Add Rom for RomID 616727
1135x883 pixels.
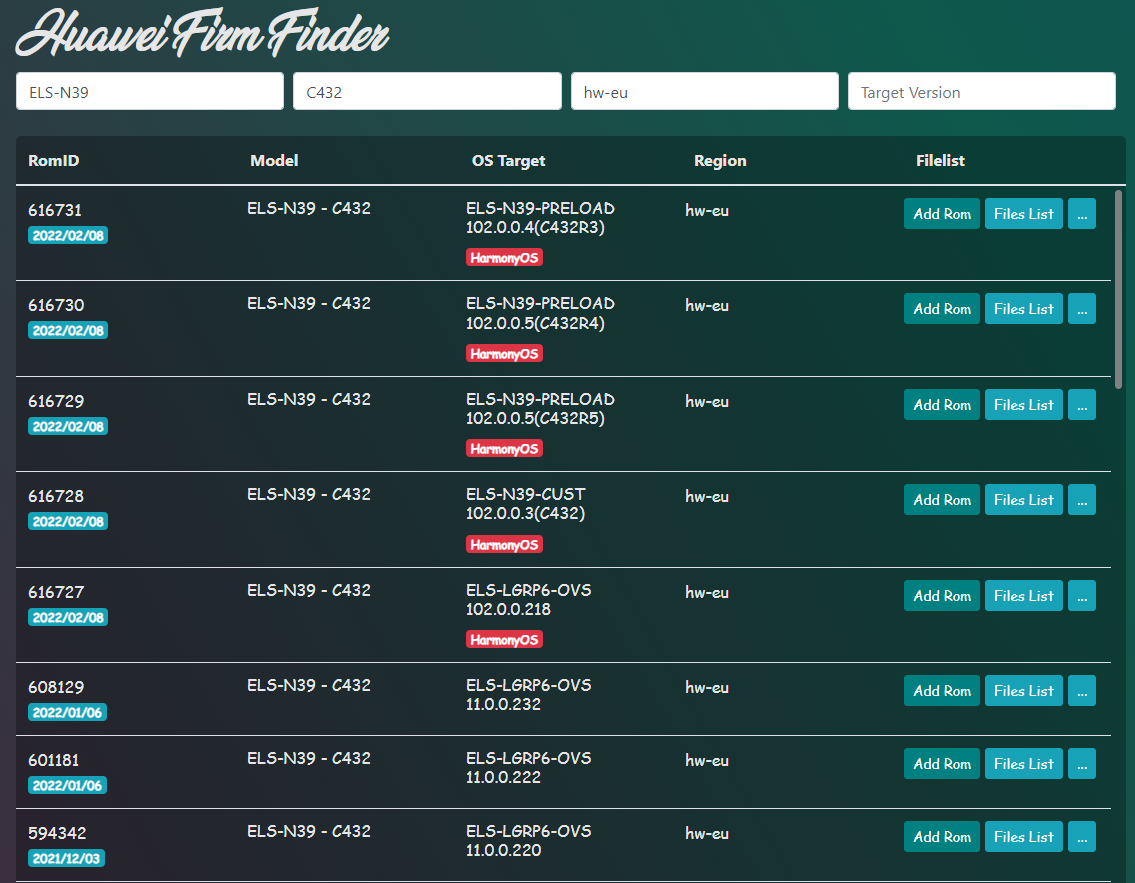(x=942, y=596)
